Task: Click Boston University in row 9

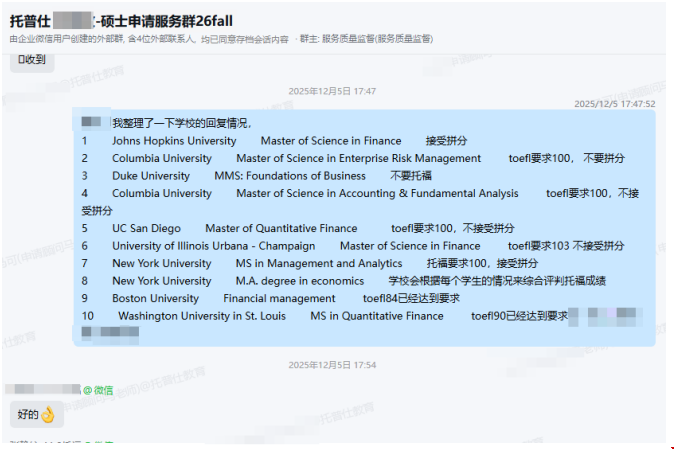Action: pos(156,299)
